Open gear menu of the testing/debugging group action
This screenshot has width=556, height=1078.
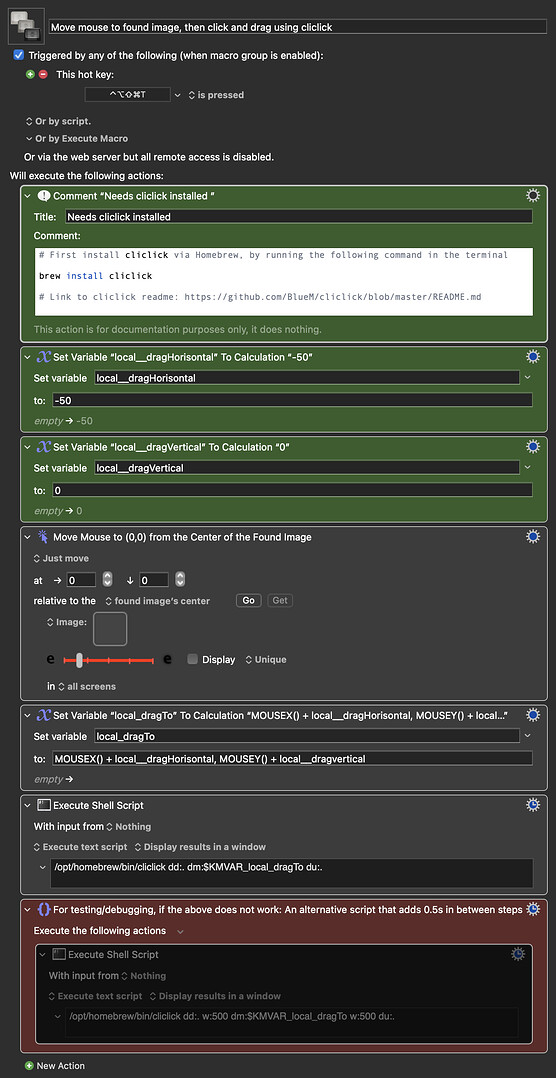(x=533, y=910)
